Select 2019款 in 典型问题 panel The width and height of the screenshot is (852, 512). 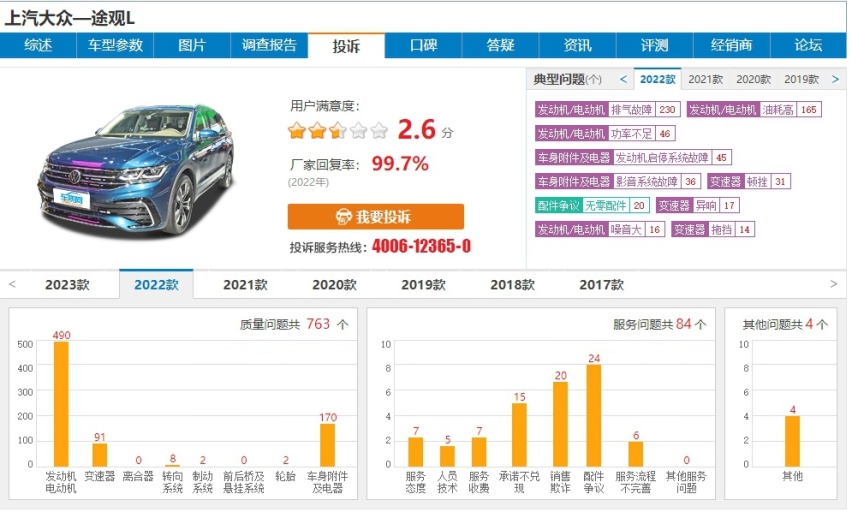[801, 79]
